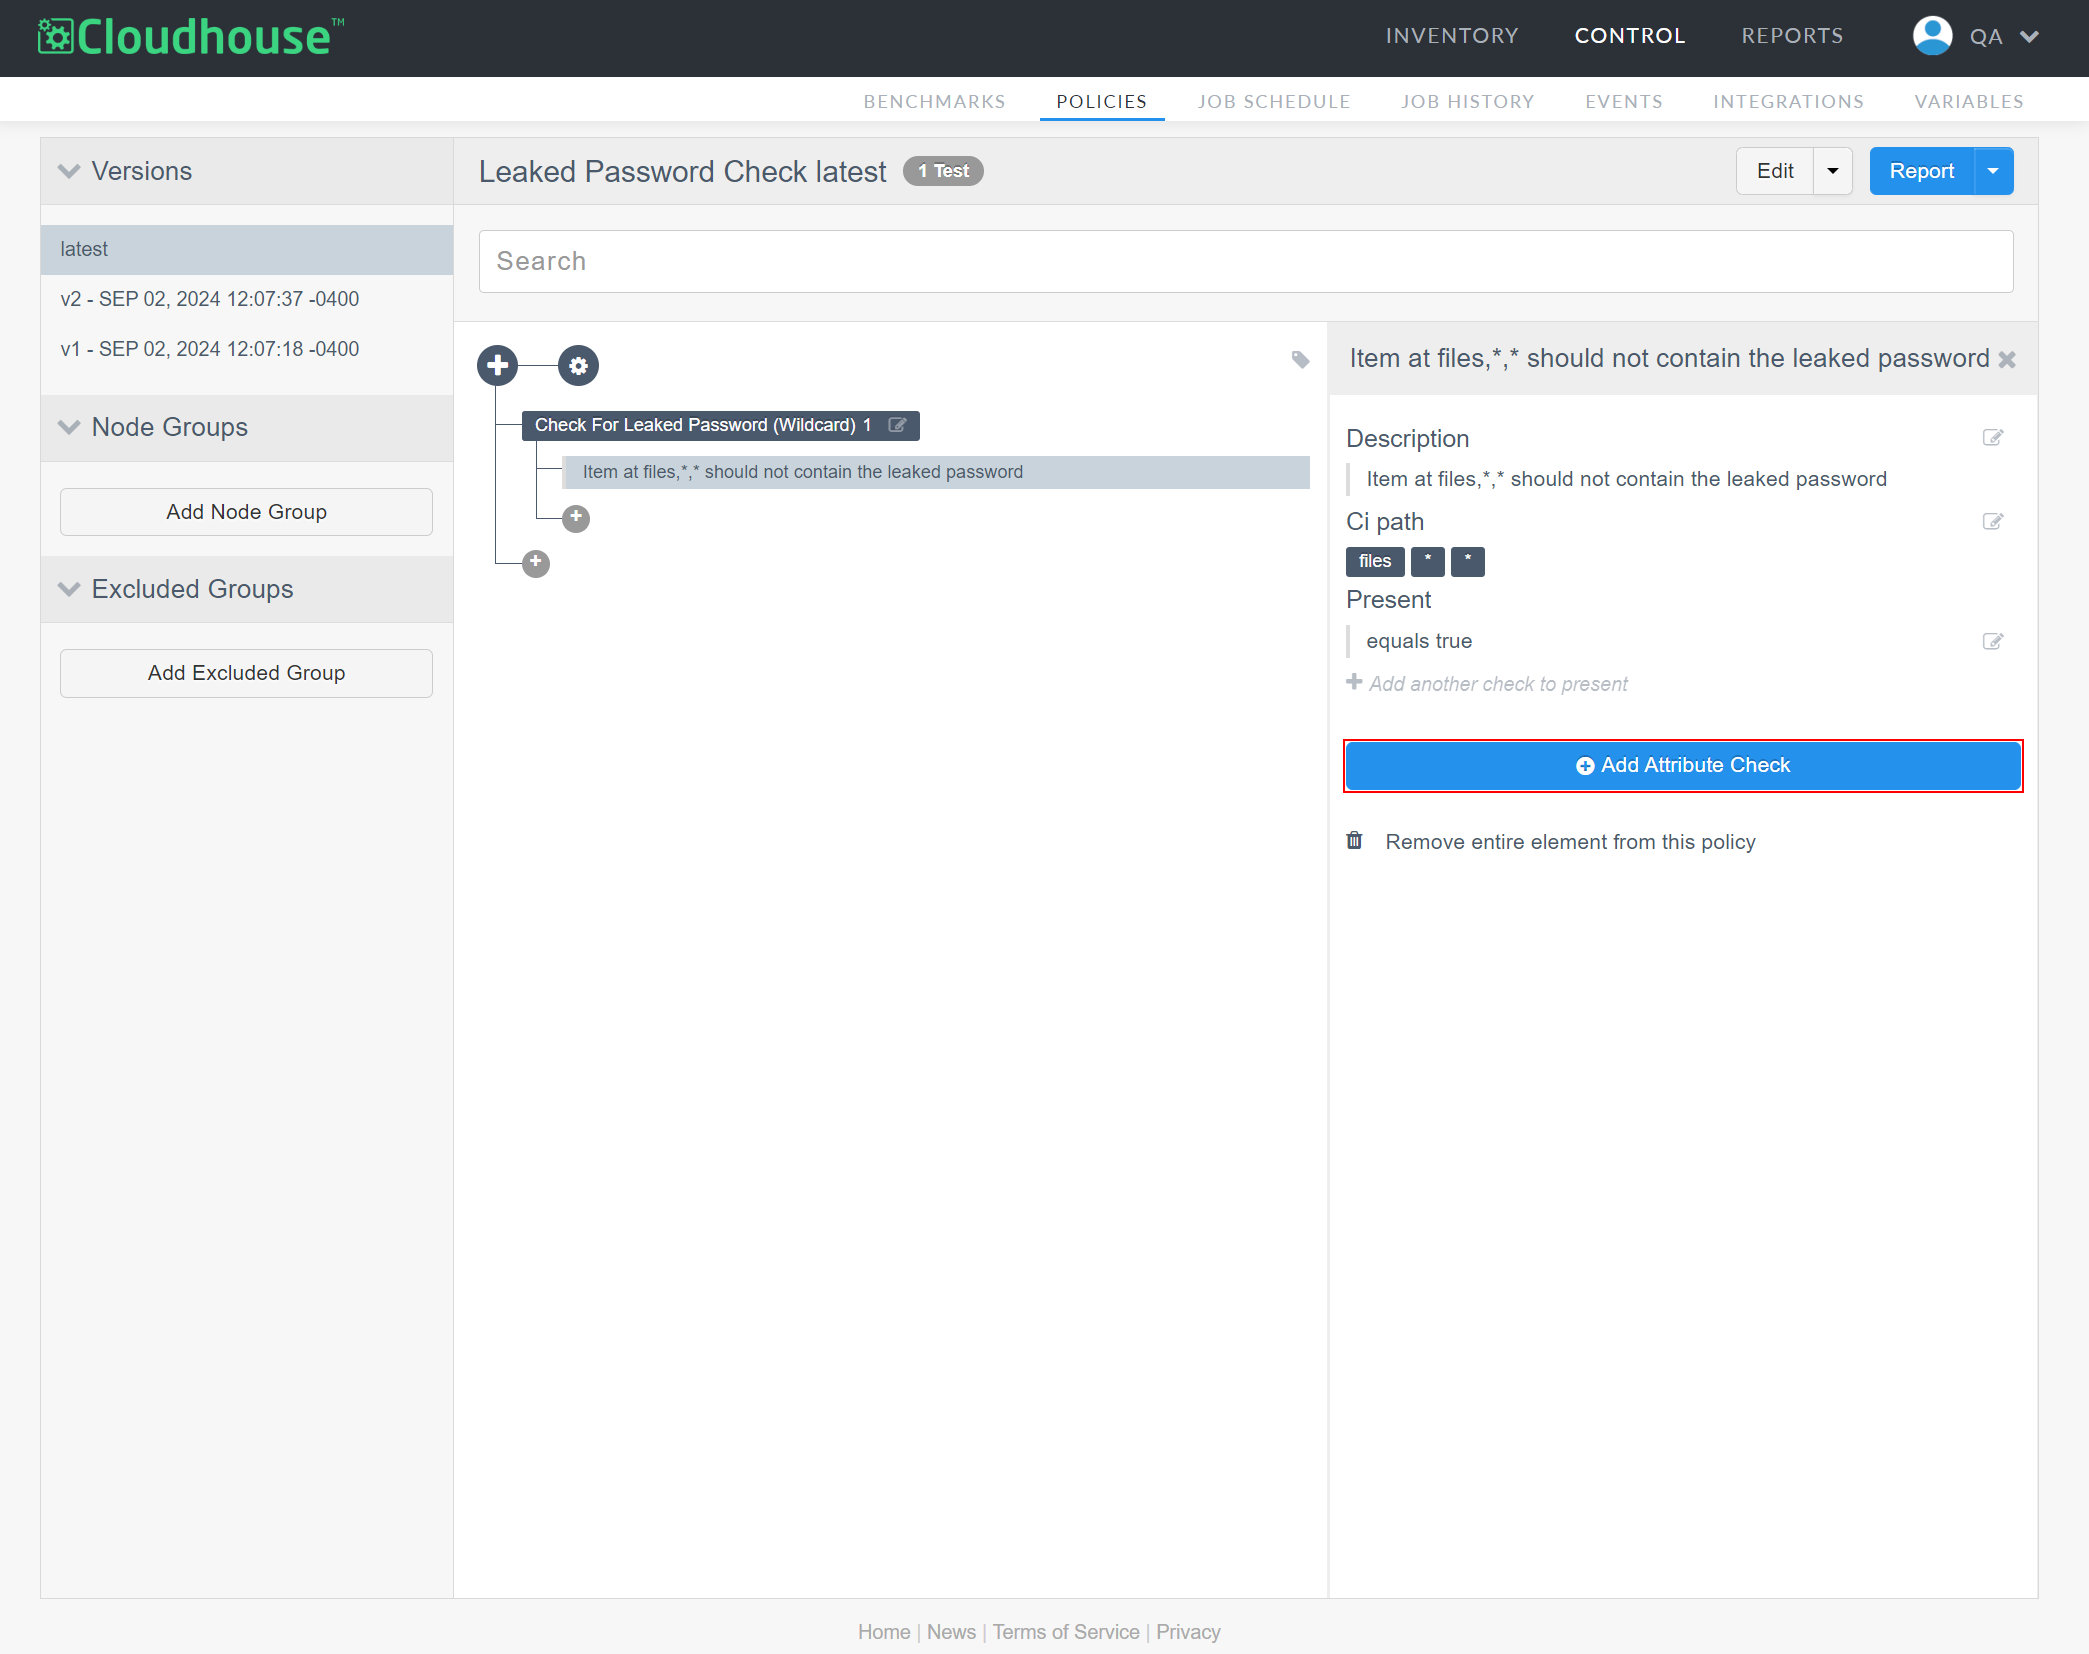The width and height of the screenshot is (2089, 1654).
Task: Switch to the POLICIES tab
Action: [1102, 101]
